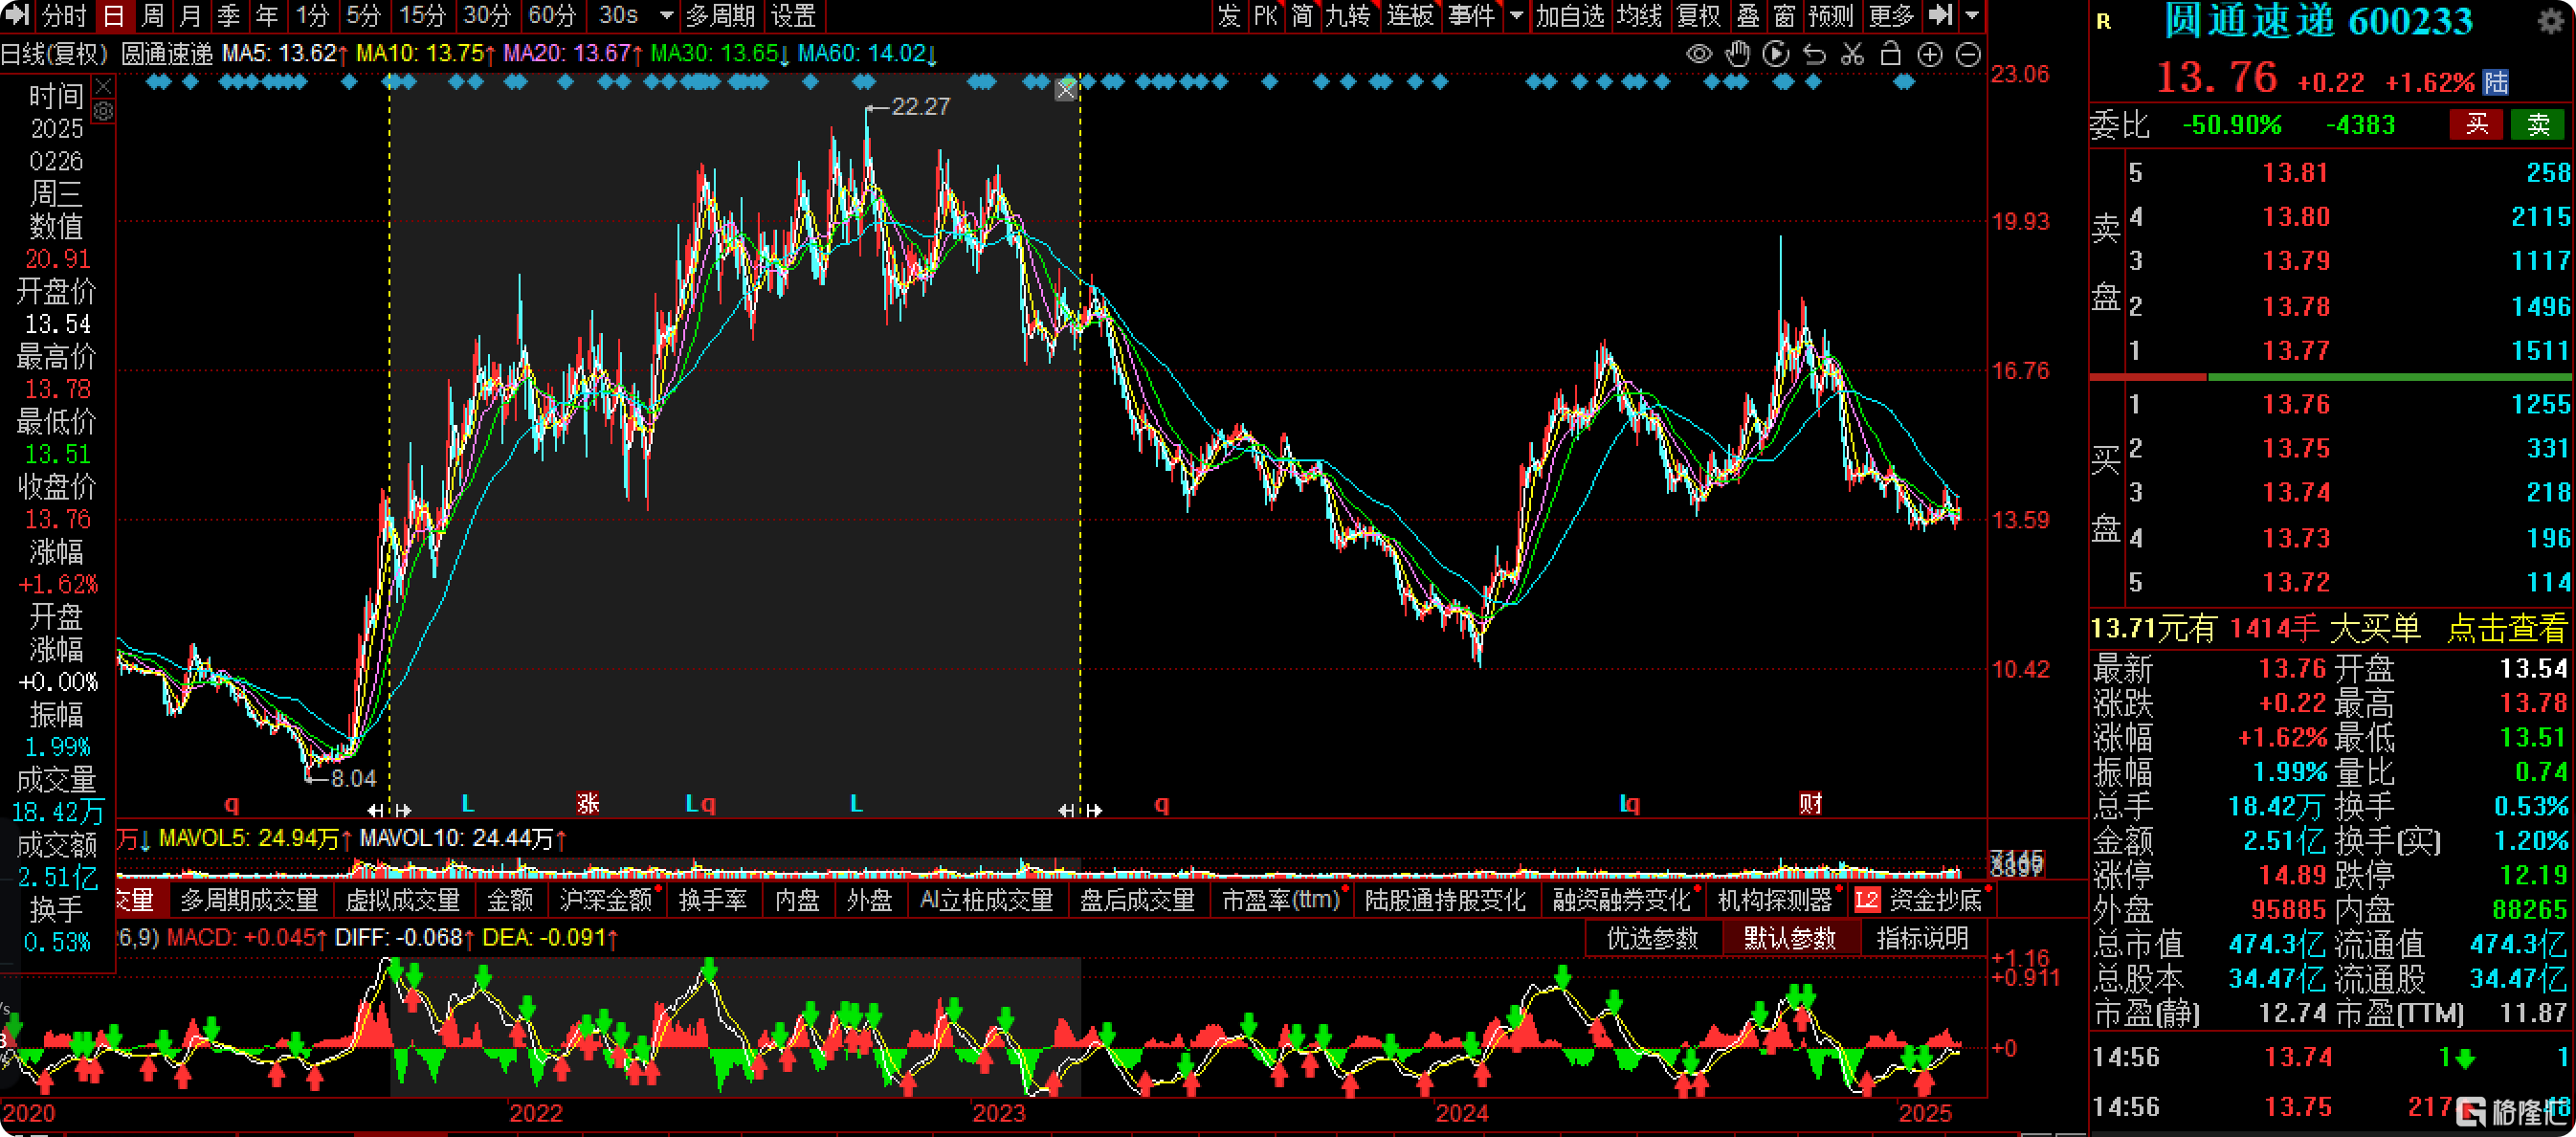Viewport: 2576px width, 1137px height.
Task: Click the 陆 stock connect badge
Action: [2496, 82]
